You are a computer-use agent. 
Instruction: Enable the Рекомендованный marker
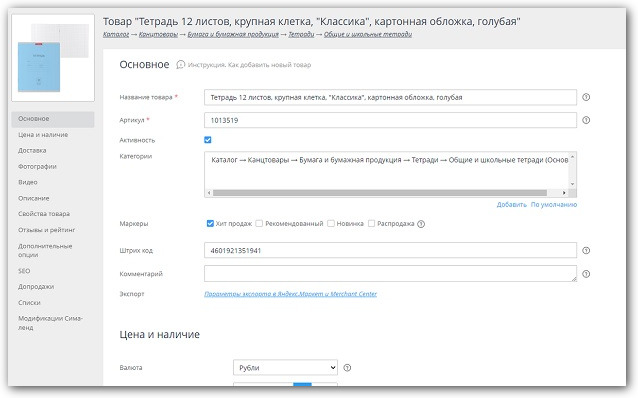[x=259, y=223]
